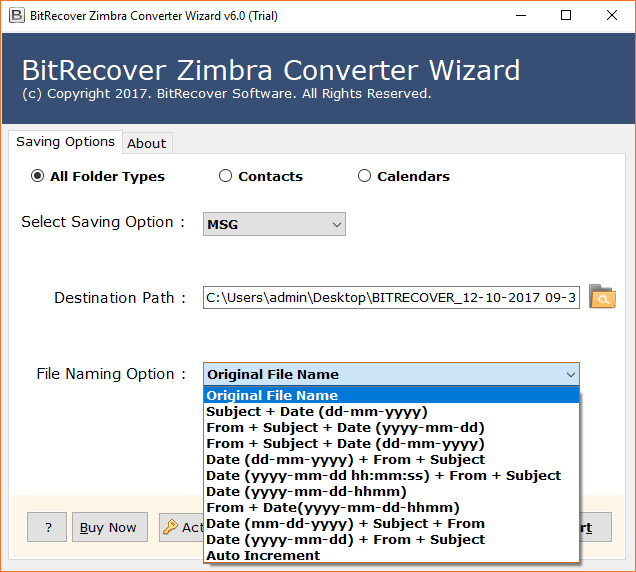Screen dimensions: 636x572
Task: Click the Activate button with key icon
Action: (181, 527)
